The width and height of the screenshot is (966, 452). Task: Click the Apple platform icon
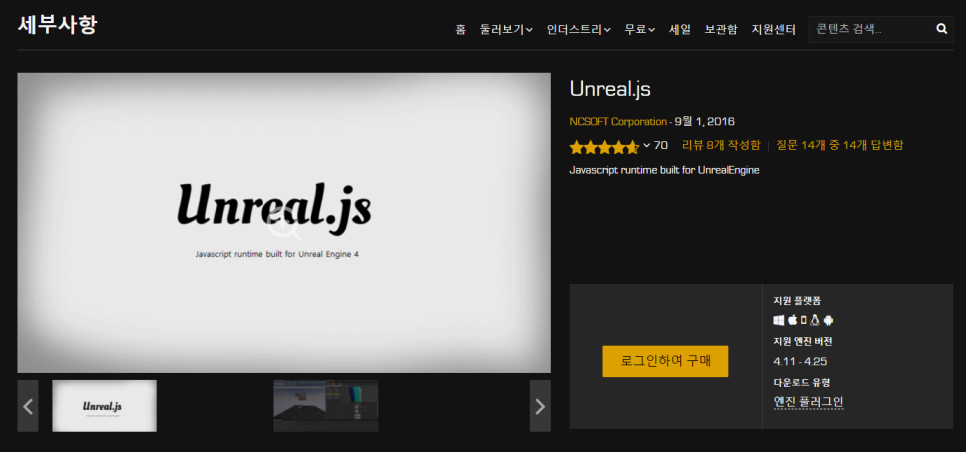[x=792, y=320]
